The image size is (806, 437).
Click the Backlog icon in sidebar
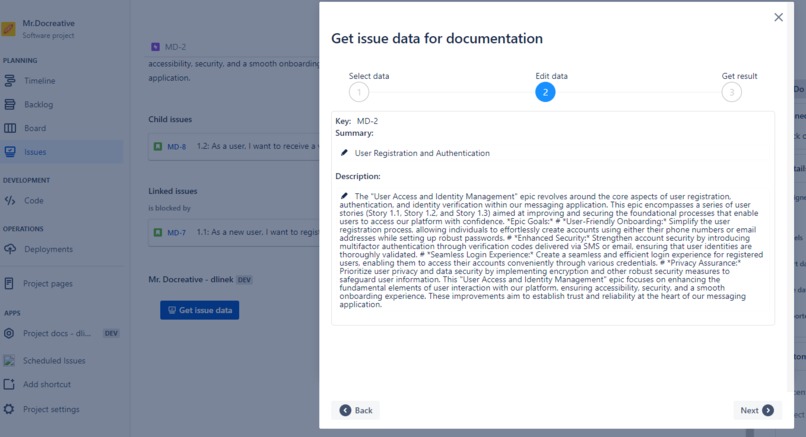10,104
